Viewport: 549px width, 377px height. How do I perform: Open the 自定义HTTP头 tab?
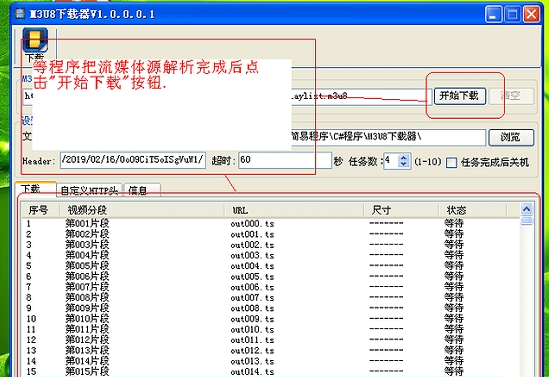89,190
